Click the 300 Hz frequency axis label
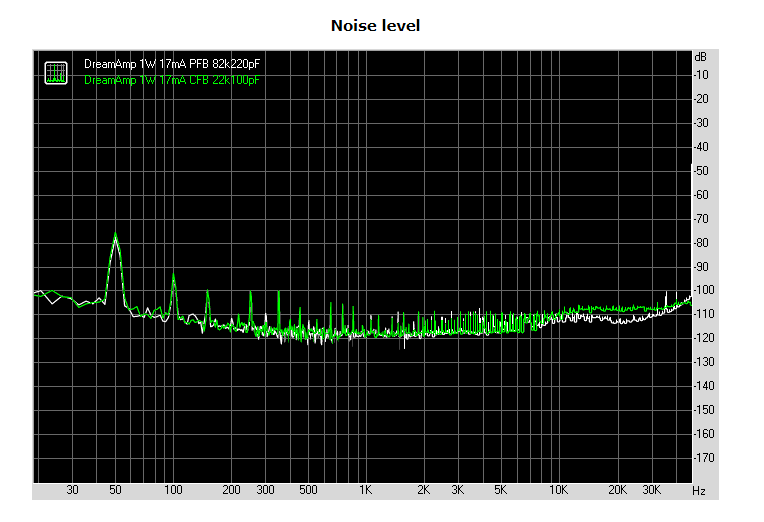764x522 pixels. pos(265,490)
